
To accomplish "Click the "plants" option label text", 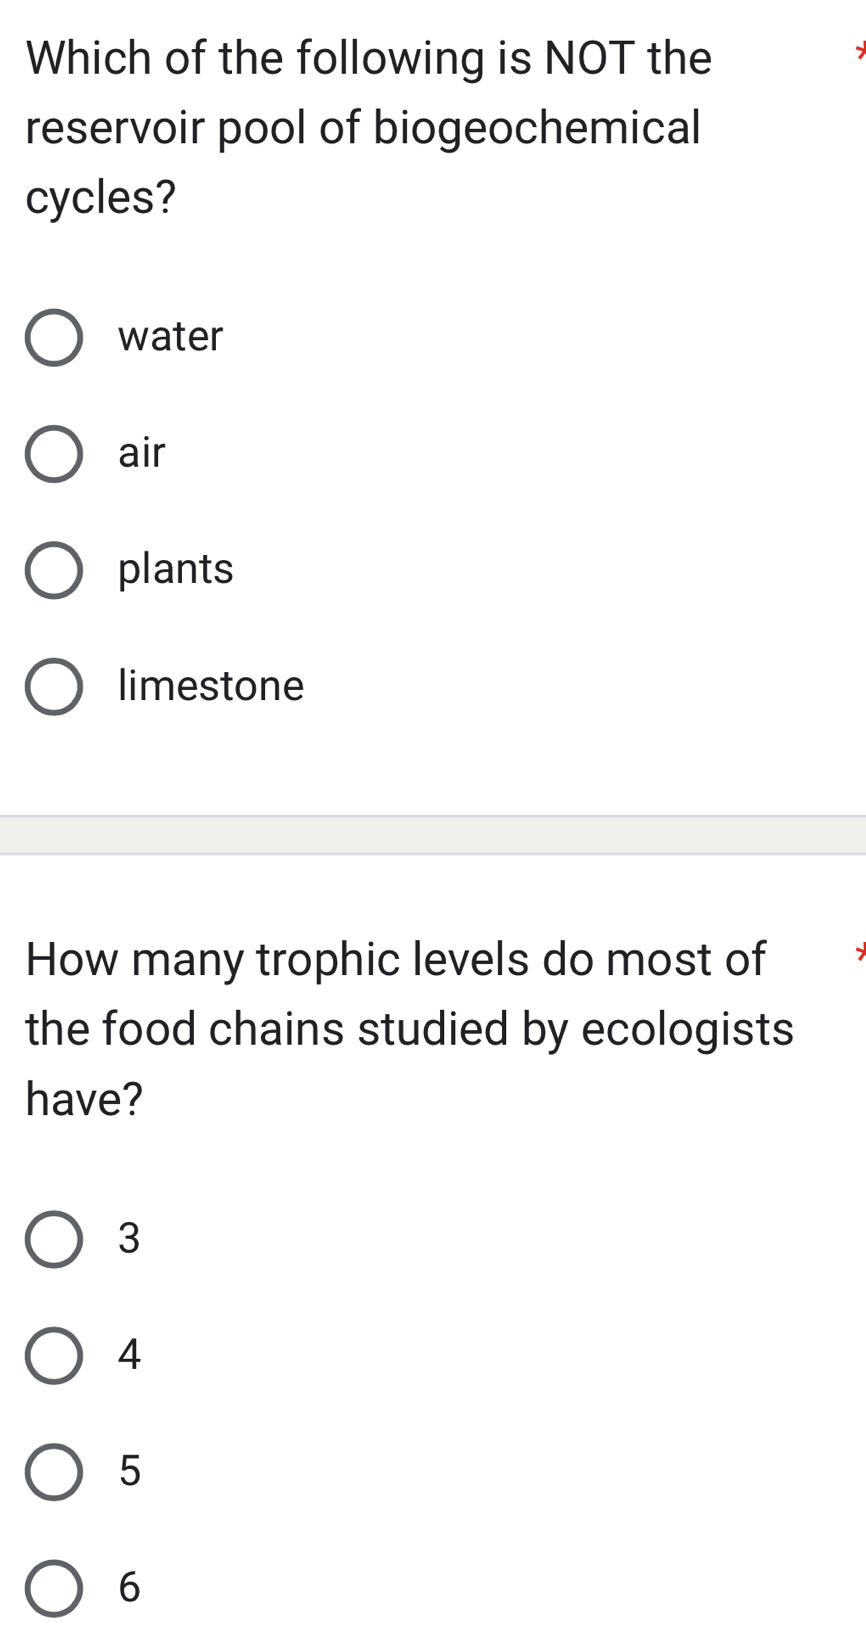I will [x=175, y=569].
